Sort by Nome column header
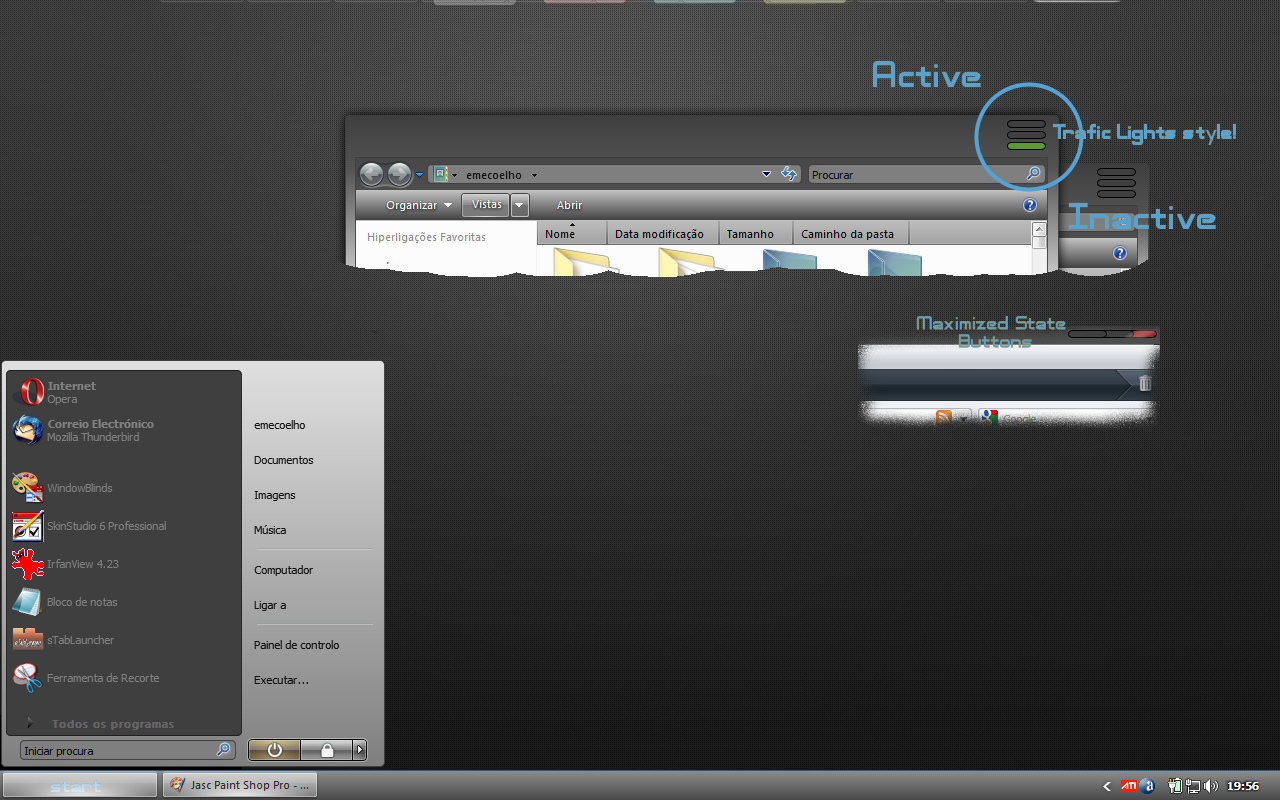 [x=572, y=233]
